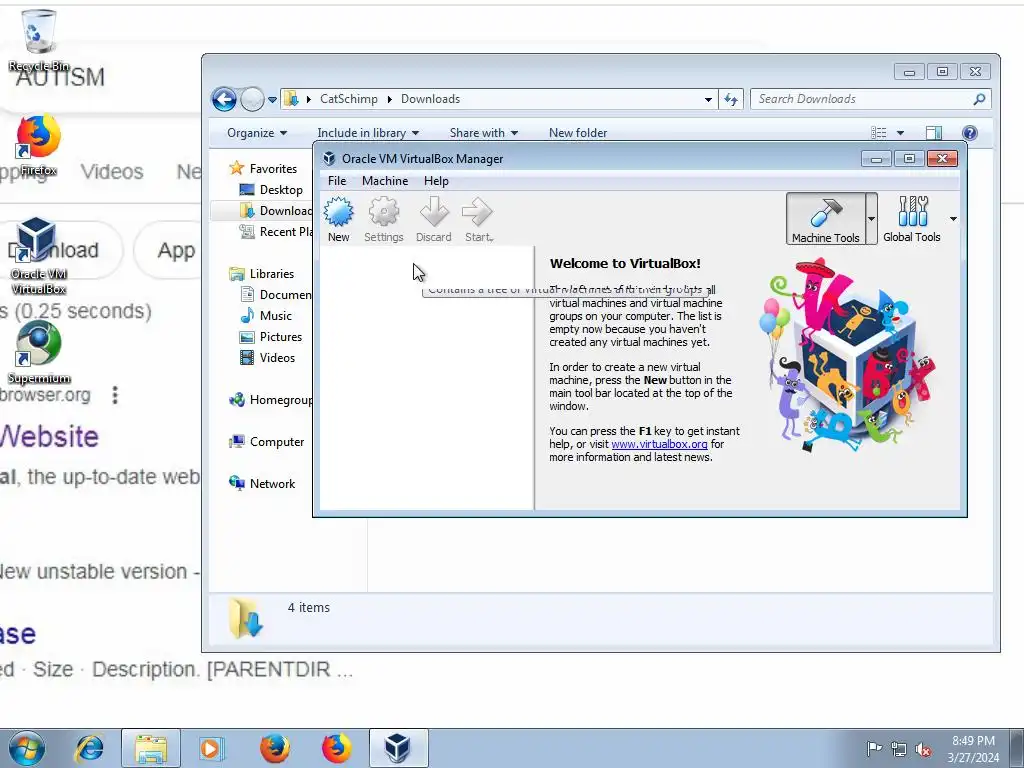1024x768 pixels.
Task: Open the Oracle VM VirtualBox desktop shortcut
Action: [x=38, y=256]
